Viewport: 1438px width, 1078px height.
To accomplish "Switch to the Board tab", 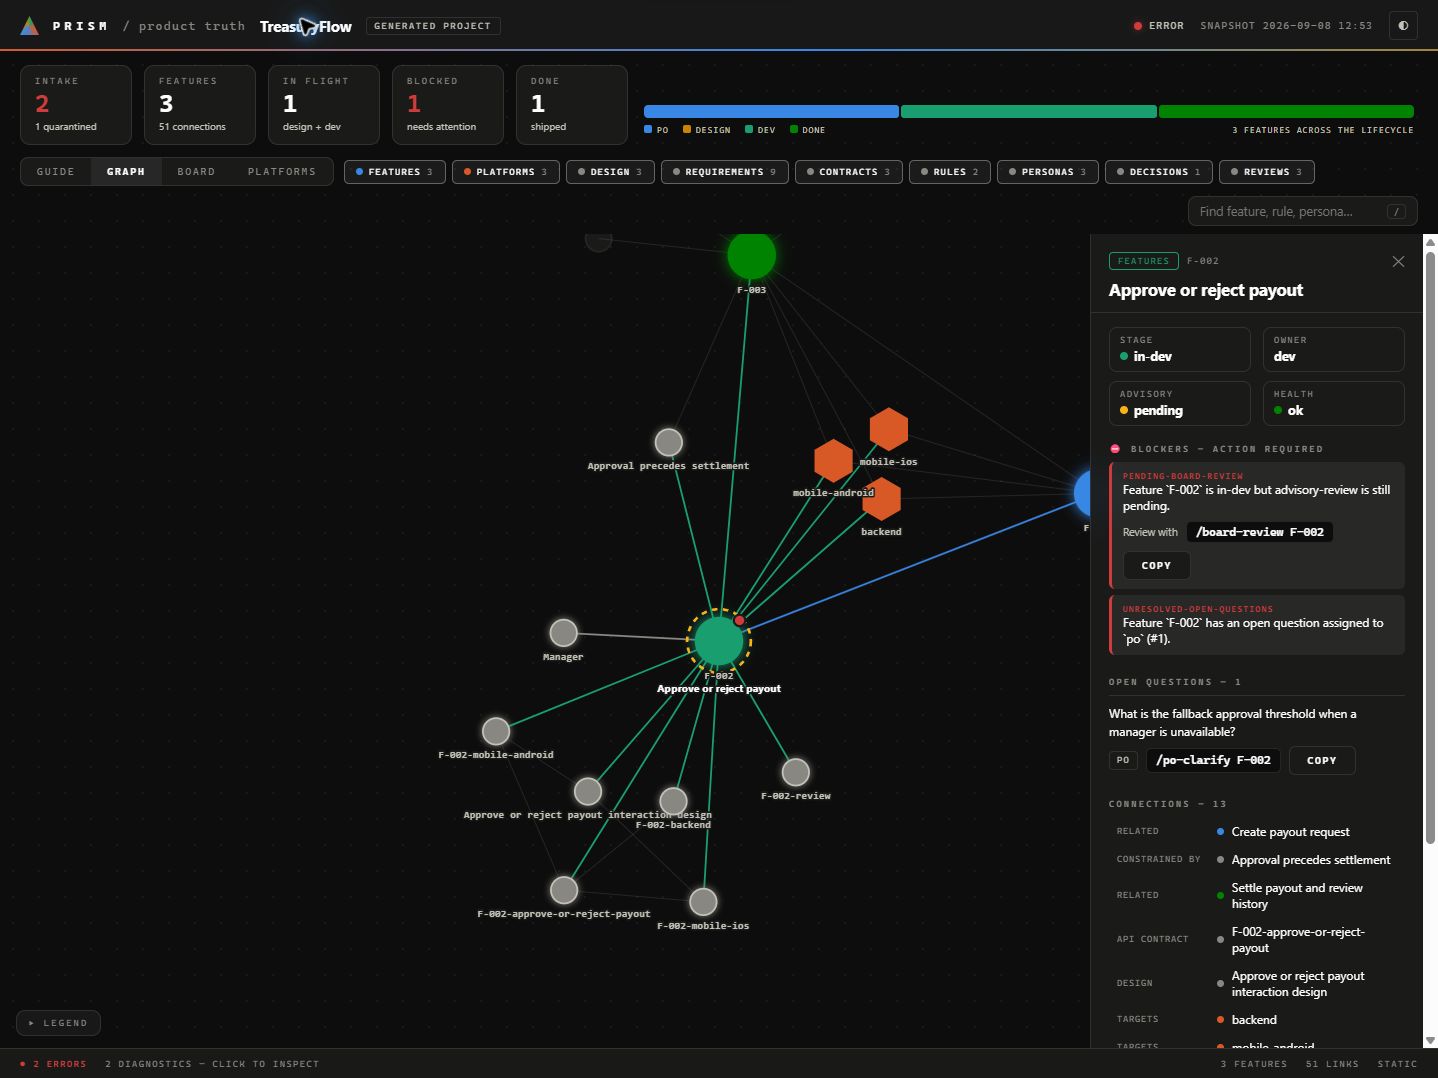I will tap(196, 172).
